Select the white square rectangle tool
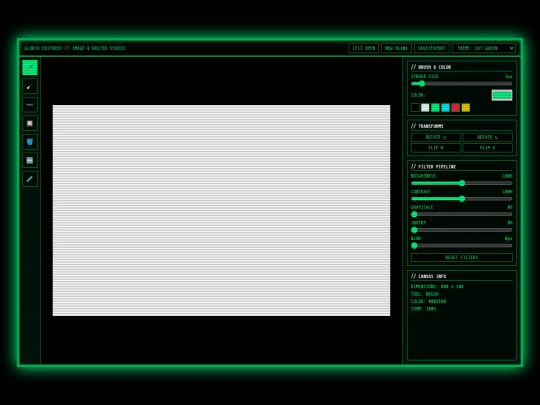 pos(30,123)
